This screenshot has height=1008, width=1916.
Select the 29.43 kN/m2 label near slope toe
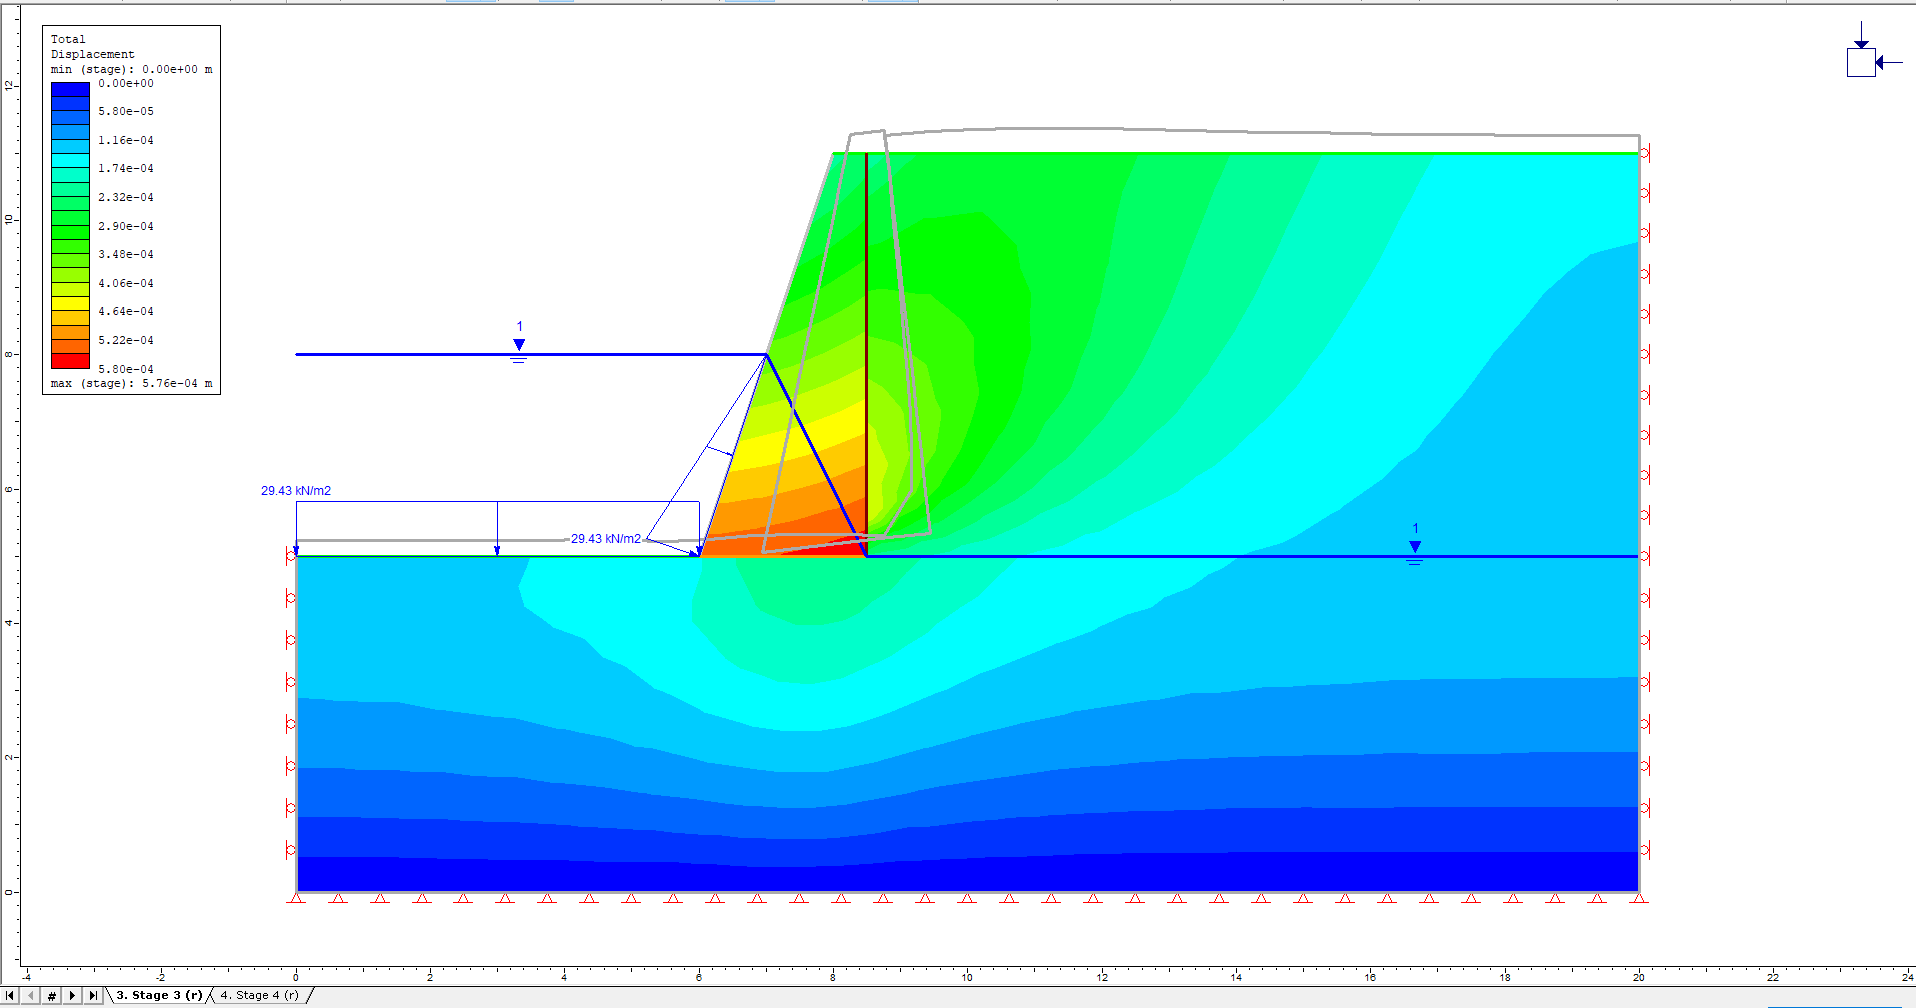[x=606, y=539]
